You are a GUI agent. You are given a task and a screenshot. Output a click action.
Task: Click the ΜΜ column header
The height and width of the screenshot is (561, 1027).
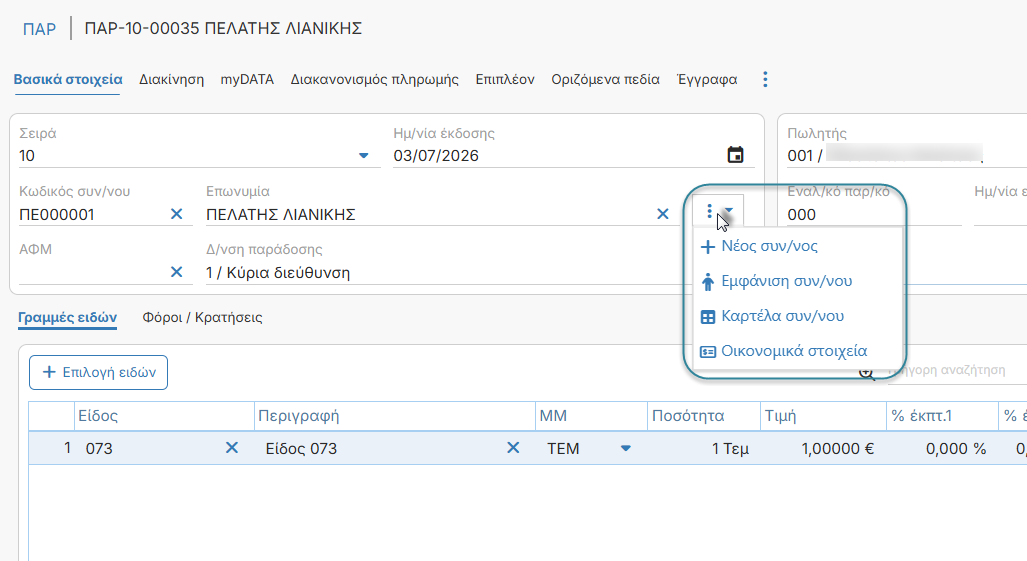(591, 416)
